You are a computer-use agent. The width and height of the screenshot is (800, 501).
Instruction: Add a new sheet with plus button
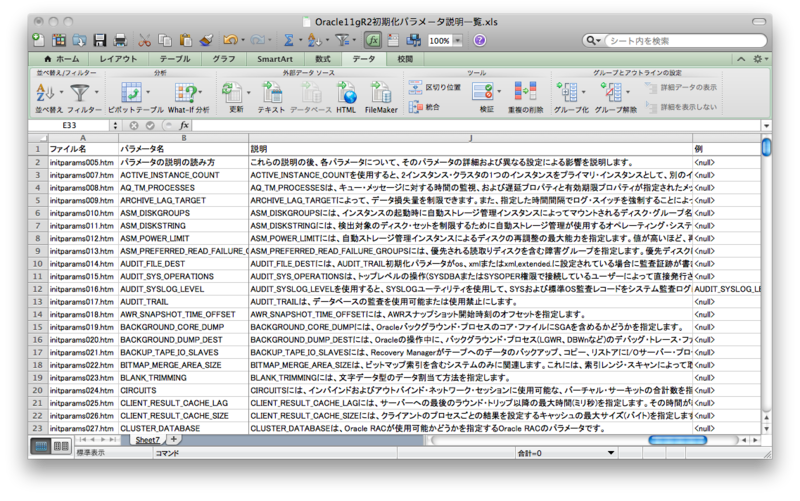[x=174, y=439]
